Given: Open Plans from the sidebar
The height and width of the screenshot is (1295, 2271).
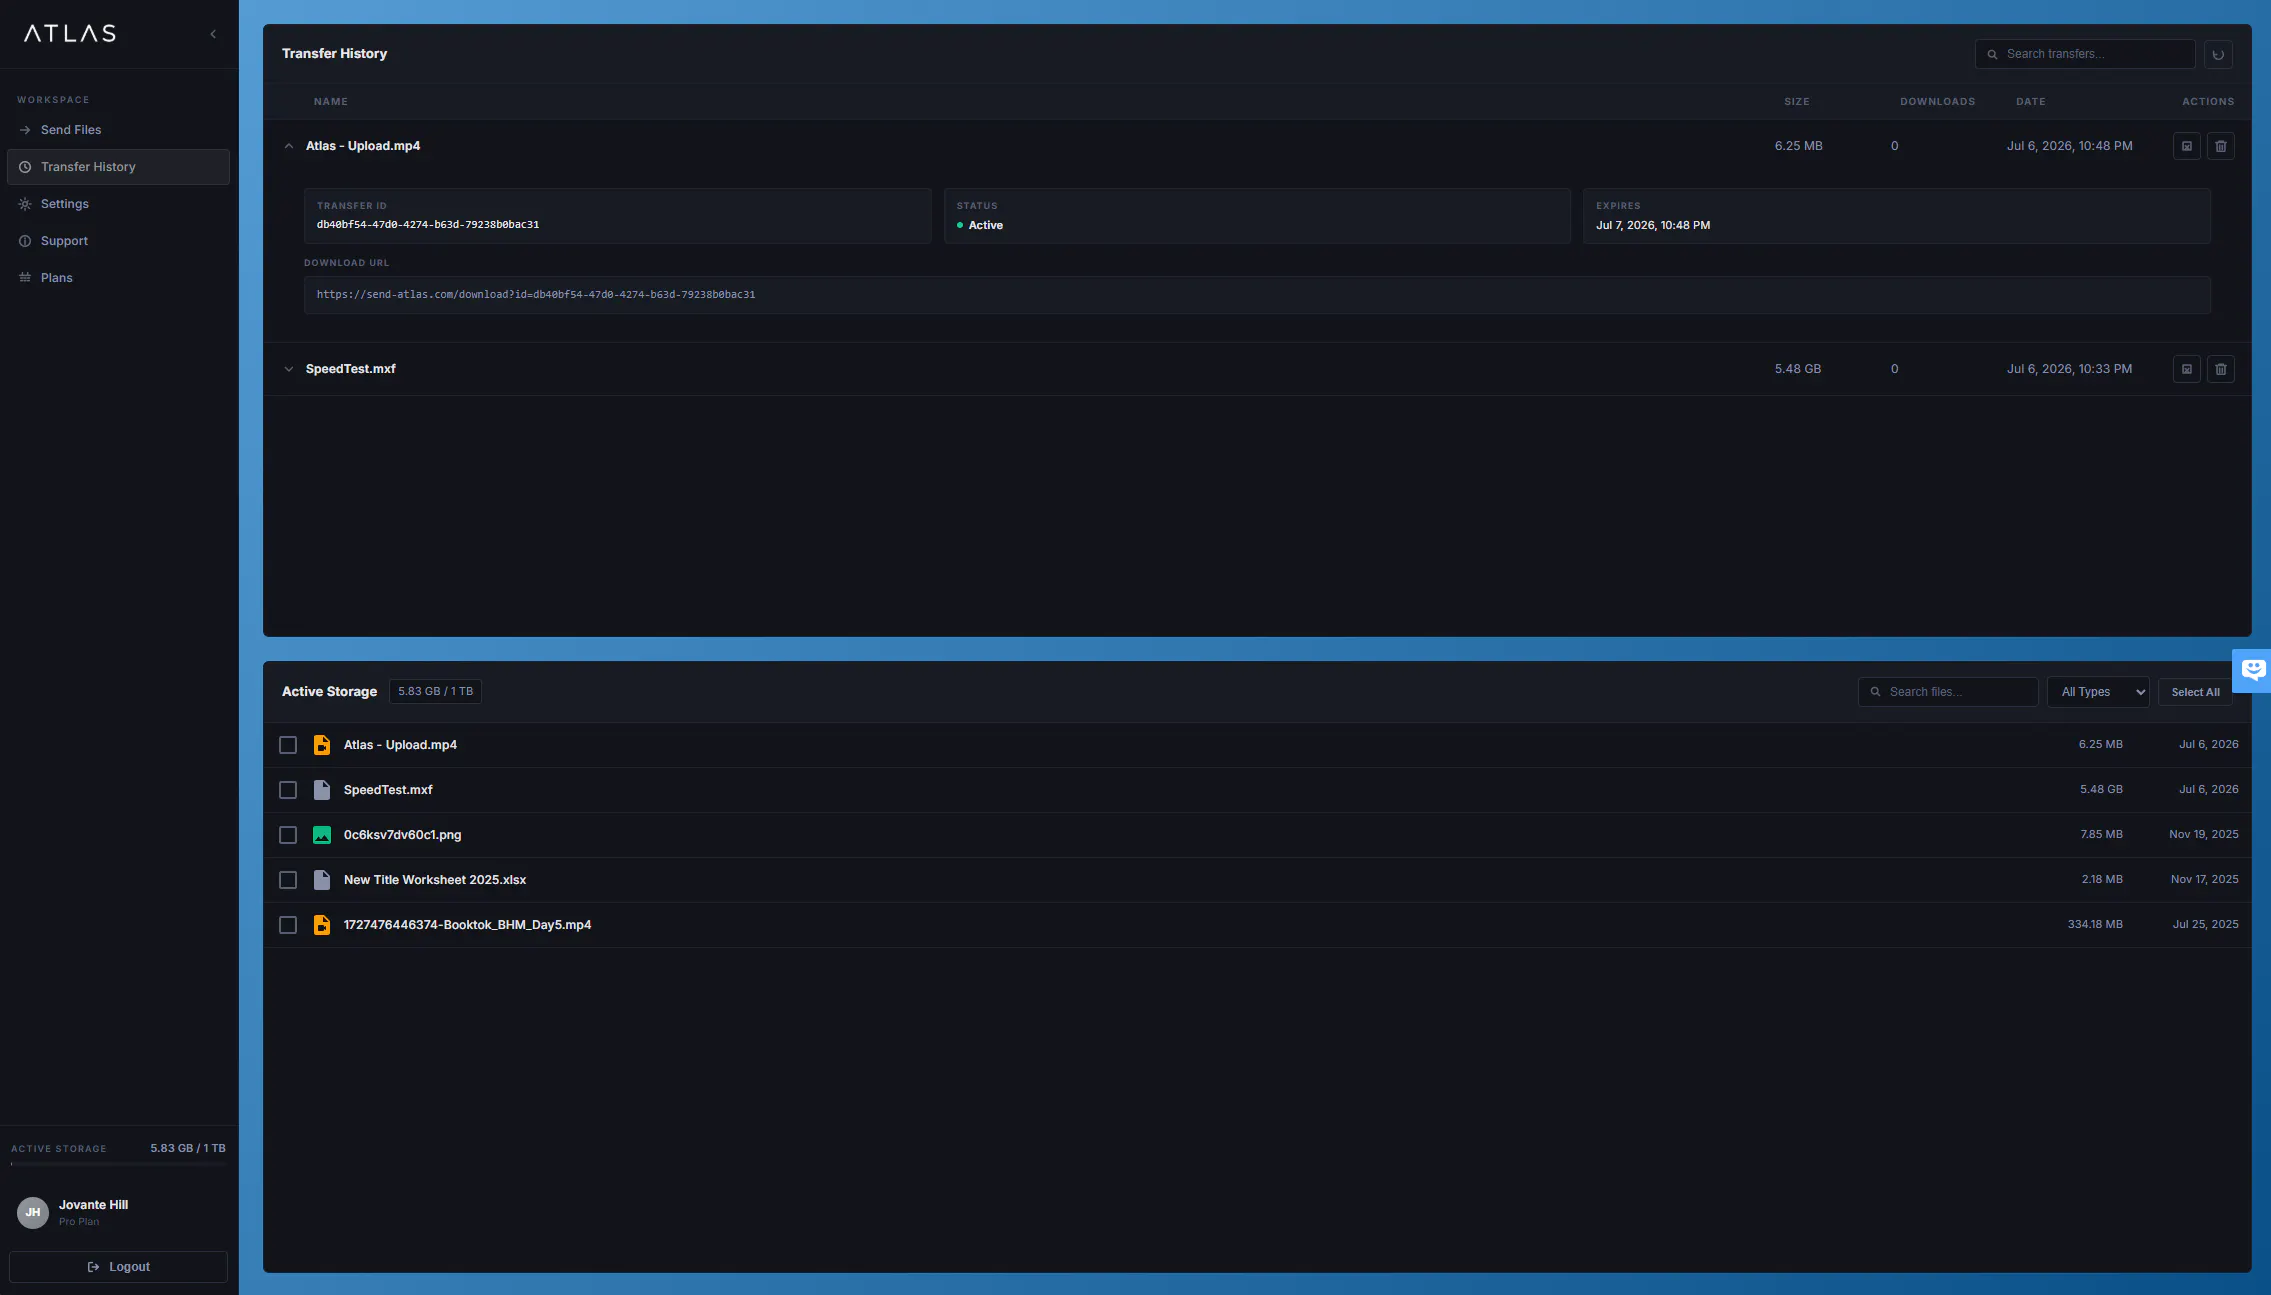Looking at the screenshot, I should click(x=118, y=278).
